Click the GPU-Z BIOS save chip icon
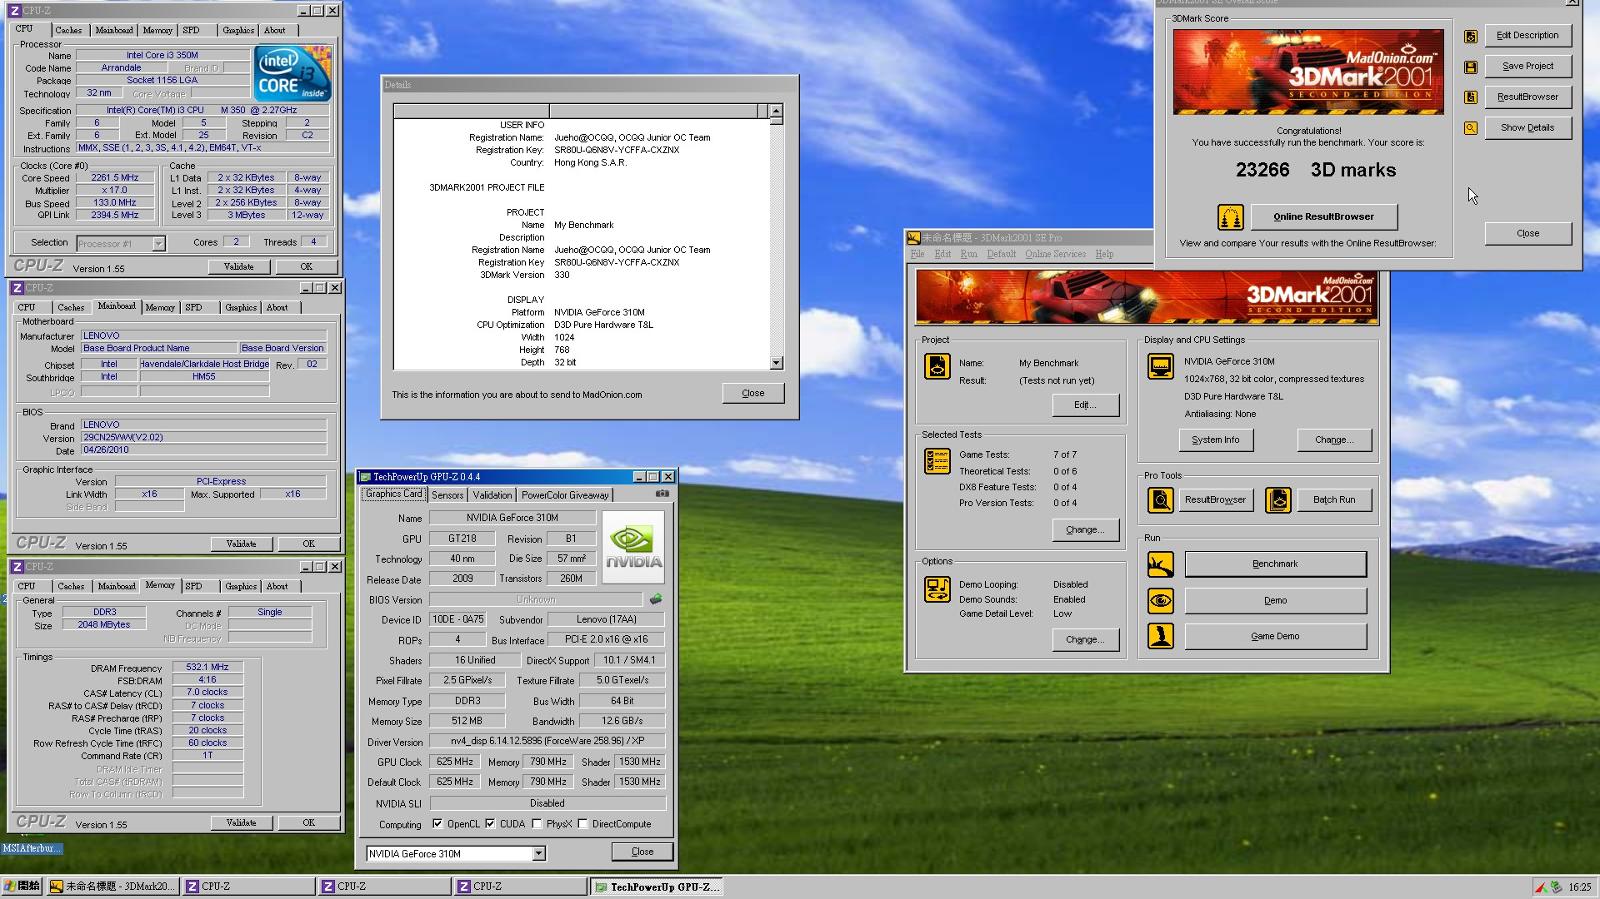 click(656, 599)
